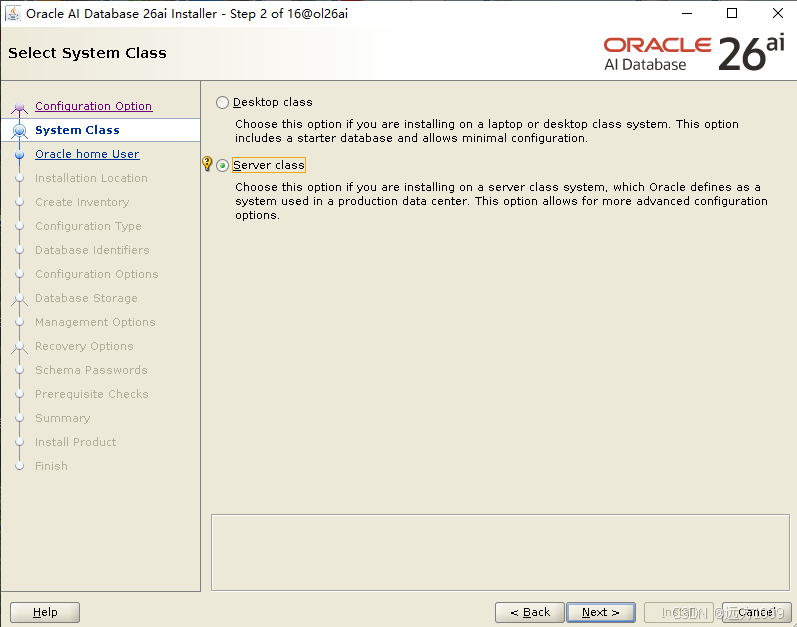This screenshot has height=627, width=797.
Task: Go back with the Back button
Action: [x=530, y=612]
